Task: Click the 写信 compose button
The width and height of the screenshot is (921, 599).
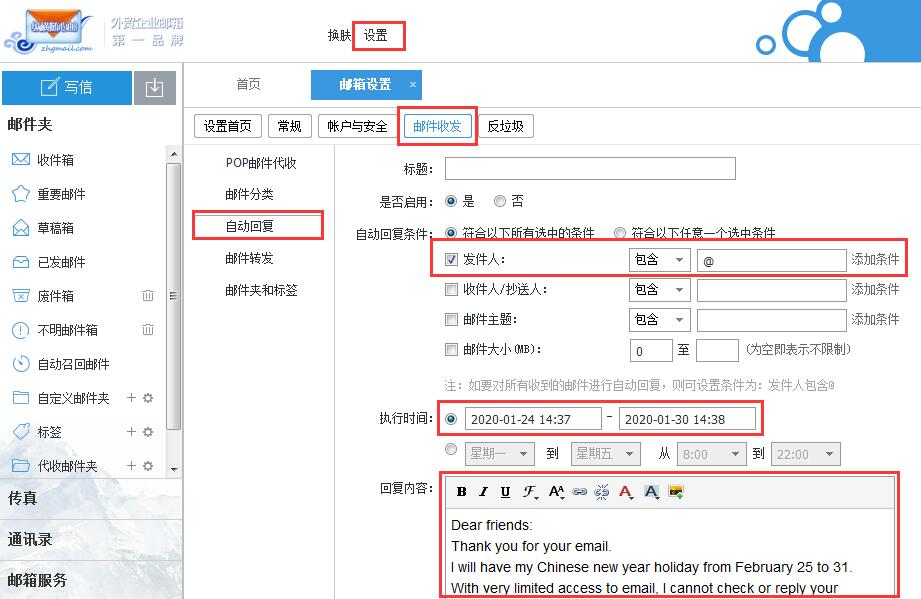Action: [x=67, y=88]
